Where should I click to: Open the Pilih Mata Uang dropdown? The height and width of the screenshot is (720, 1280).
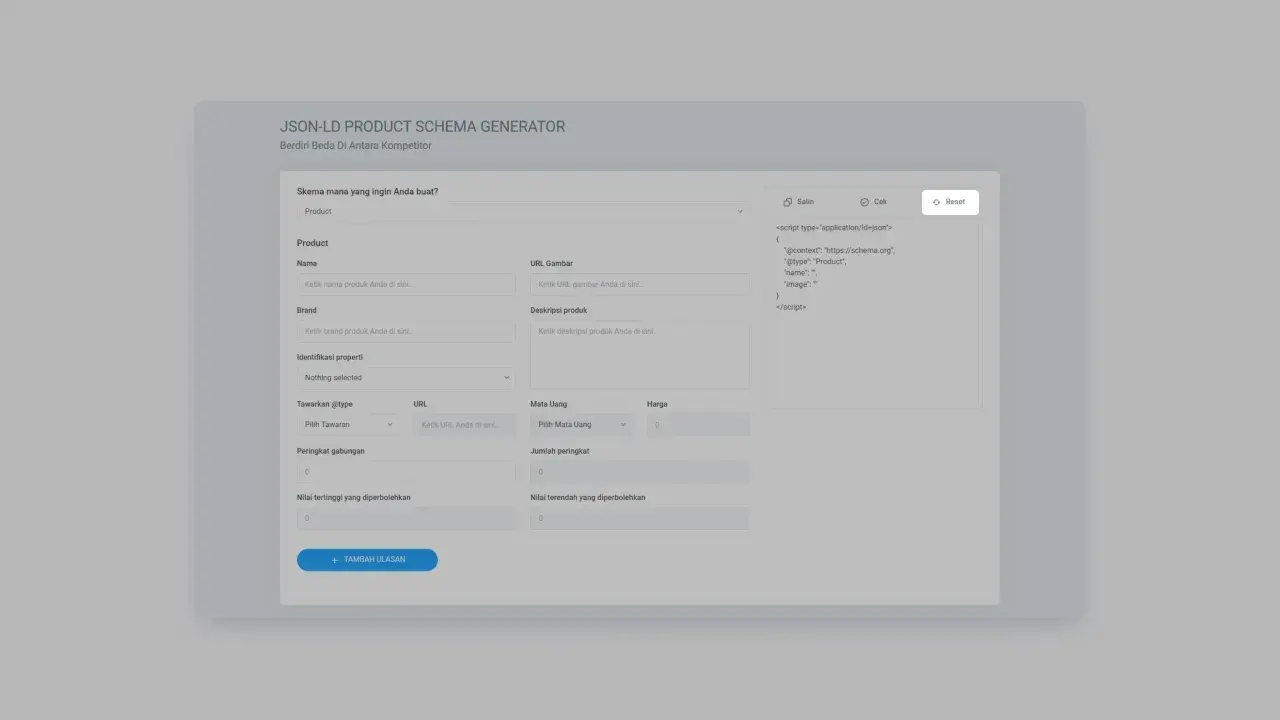(581, 425)
